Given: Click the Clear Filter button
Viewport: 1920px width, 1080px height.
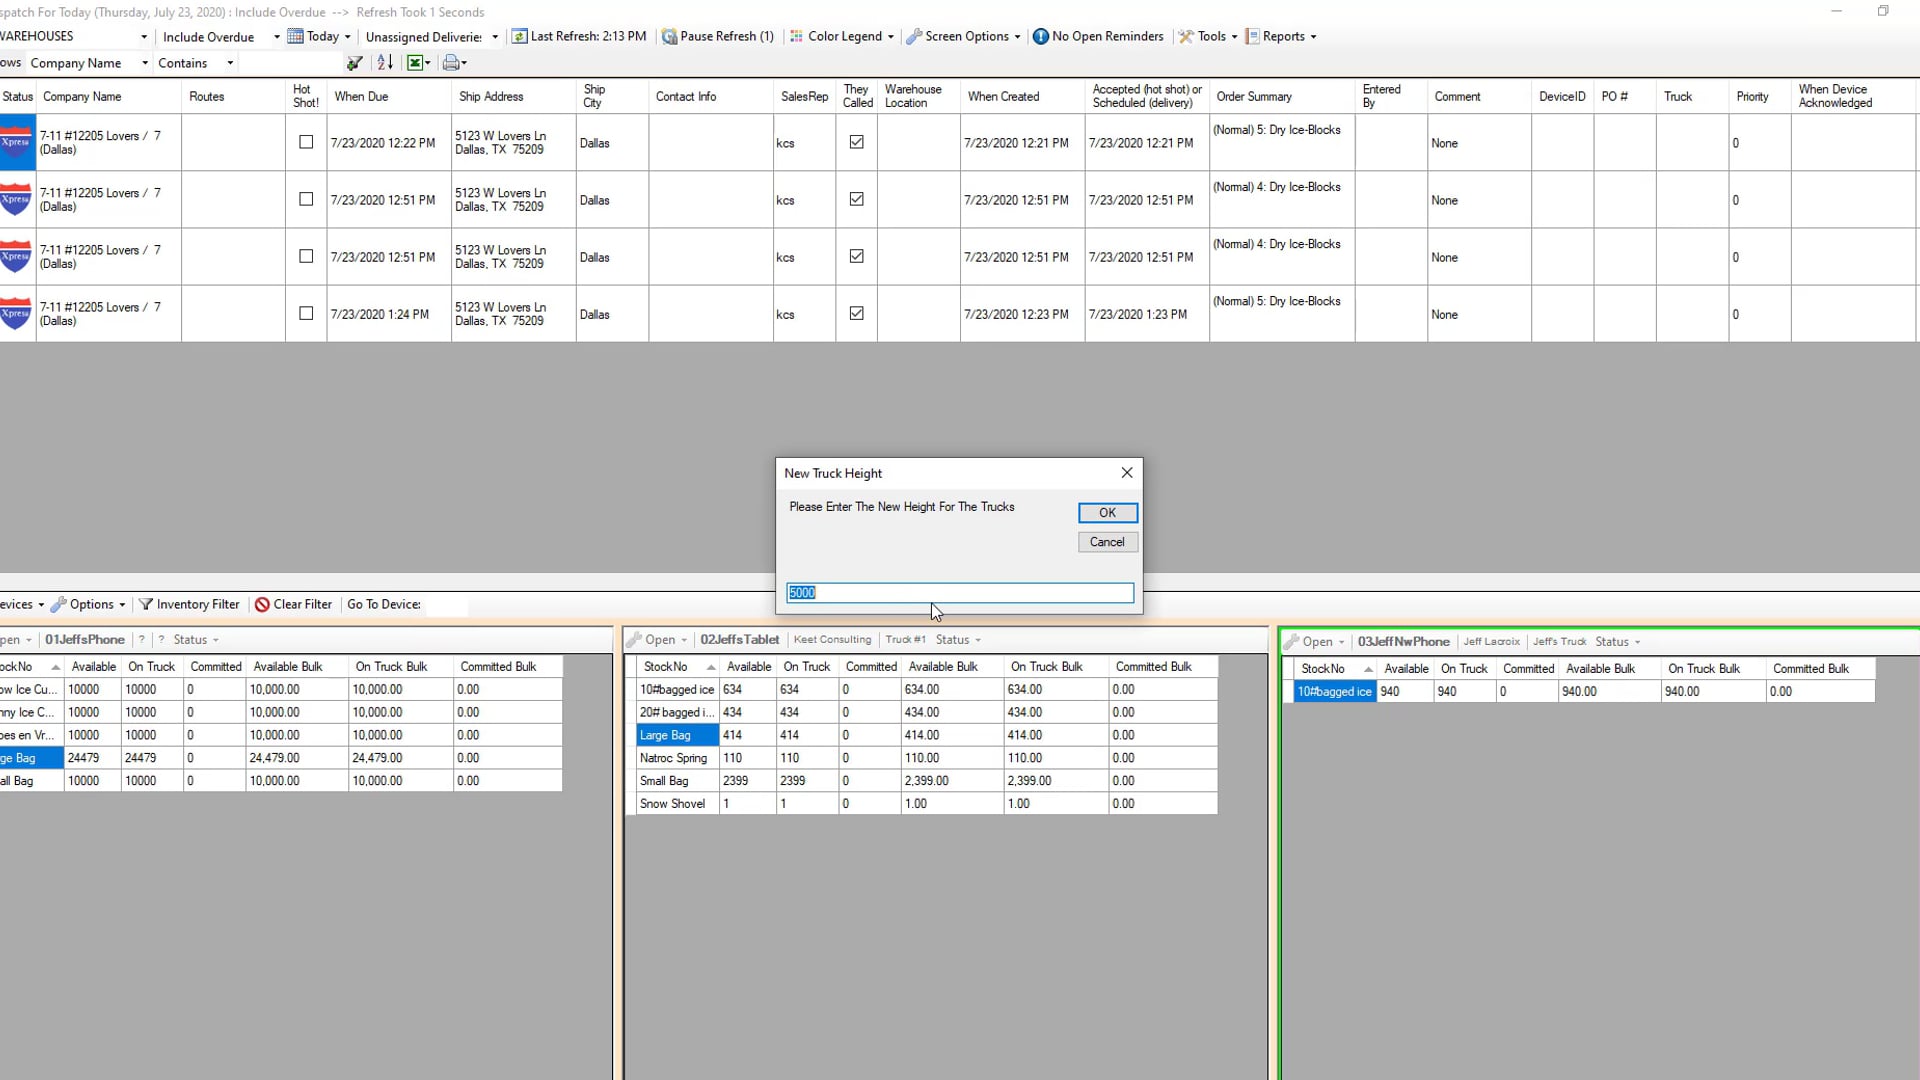Looking at the screenshot, I should pyautogui.click(x=293, y=604).
